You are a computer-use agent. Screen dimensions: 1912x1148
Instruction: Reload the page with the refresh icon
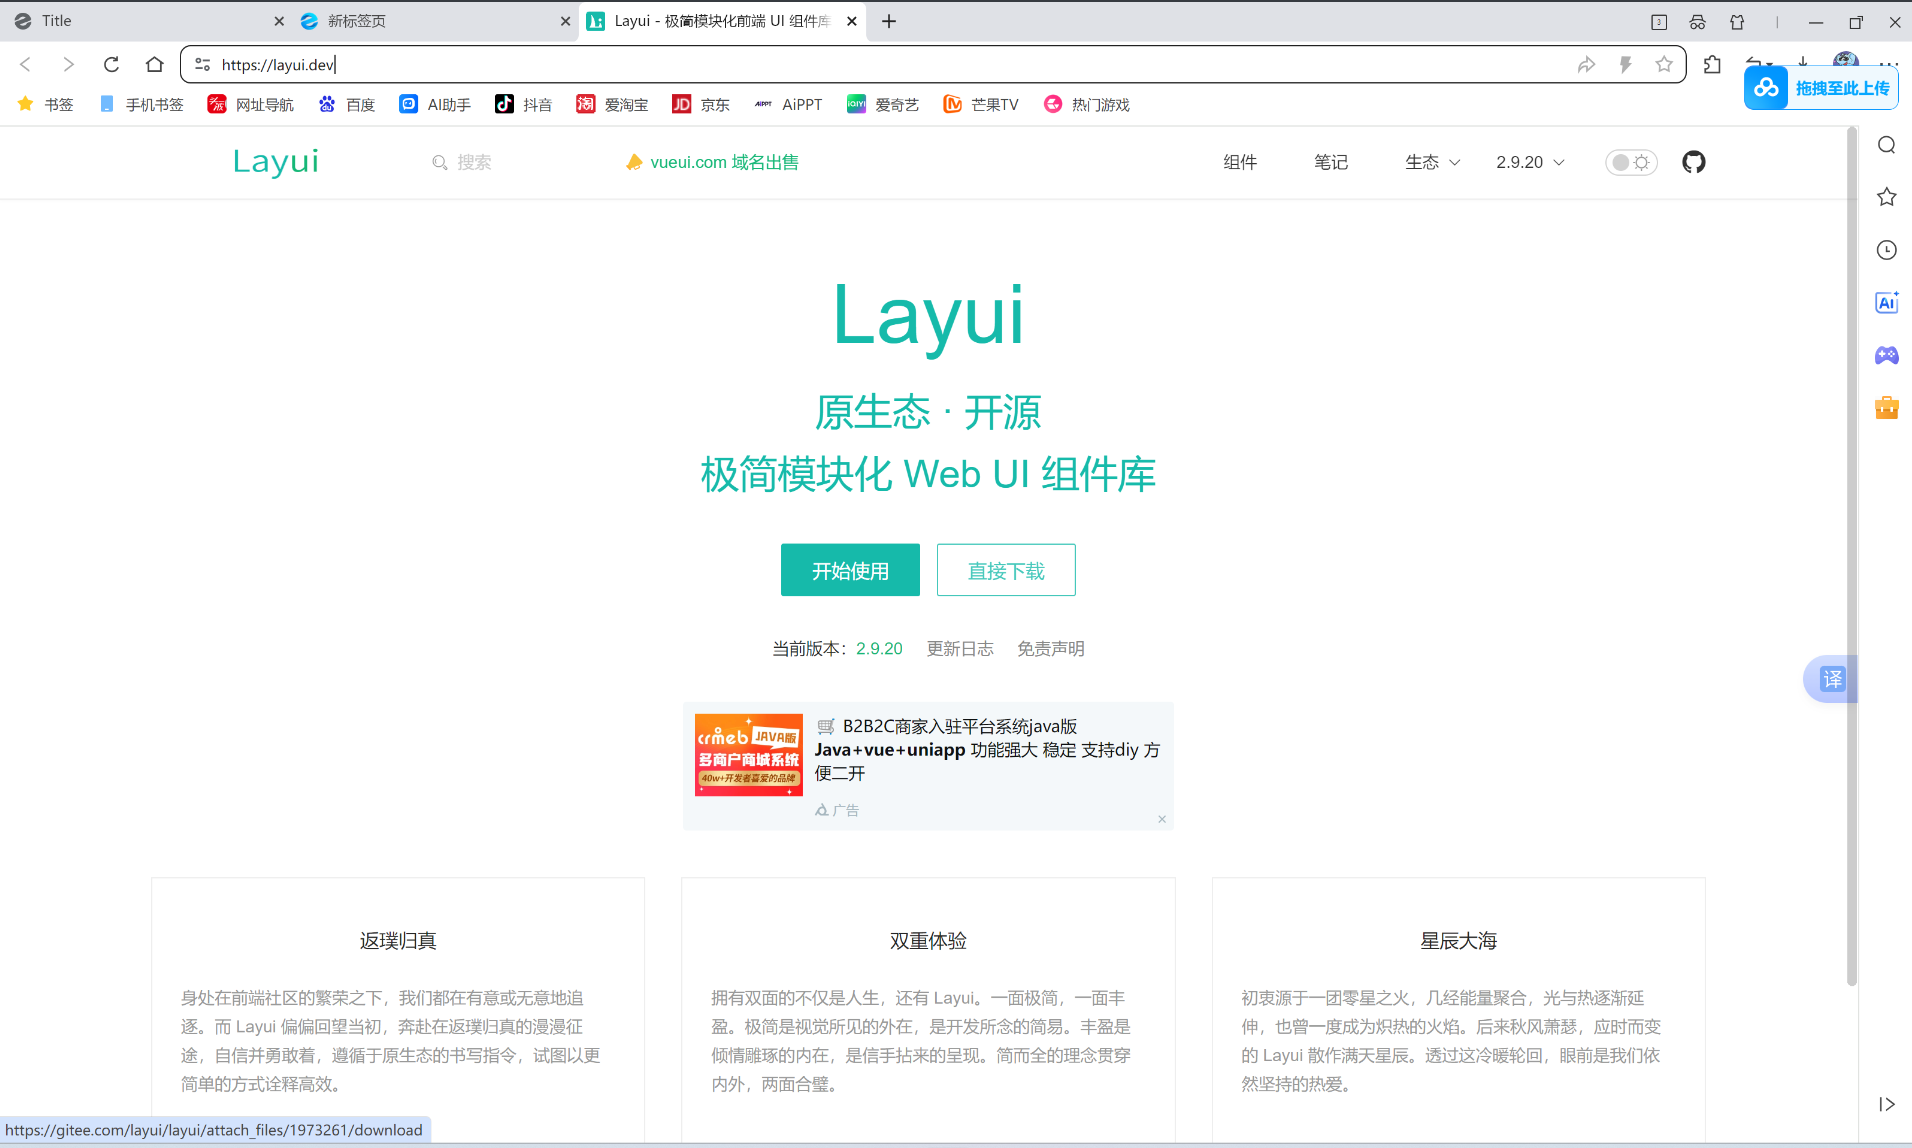111,65
